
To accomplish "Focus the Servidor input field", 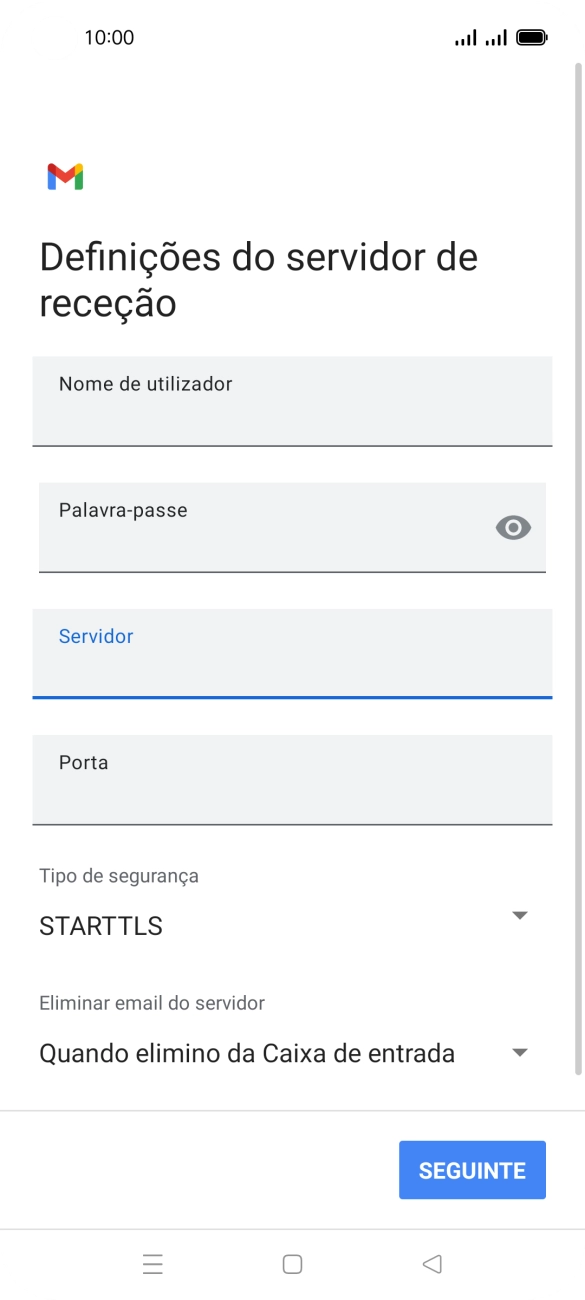I will [292, 654].
